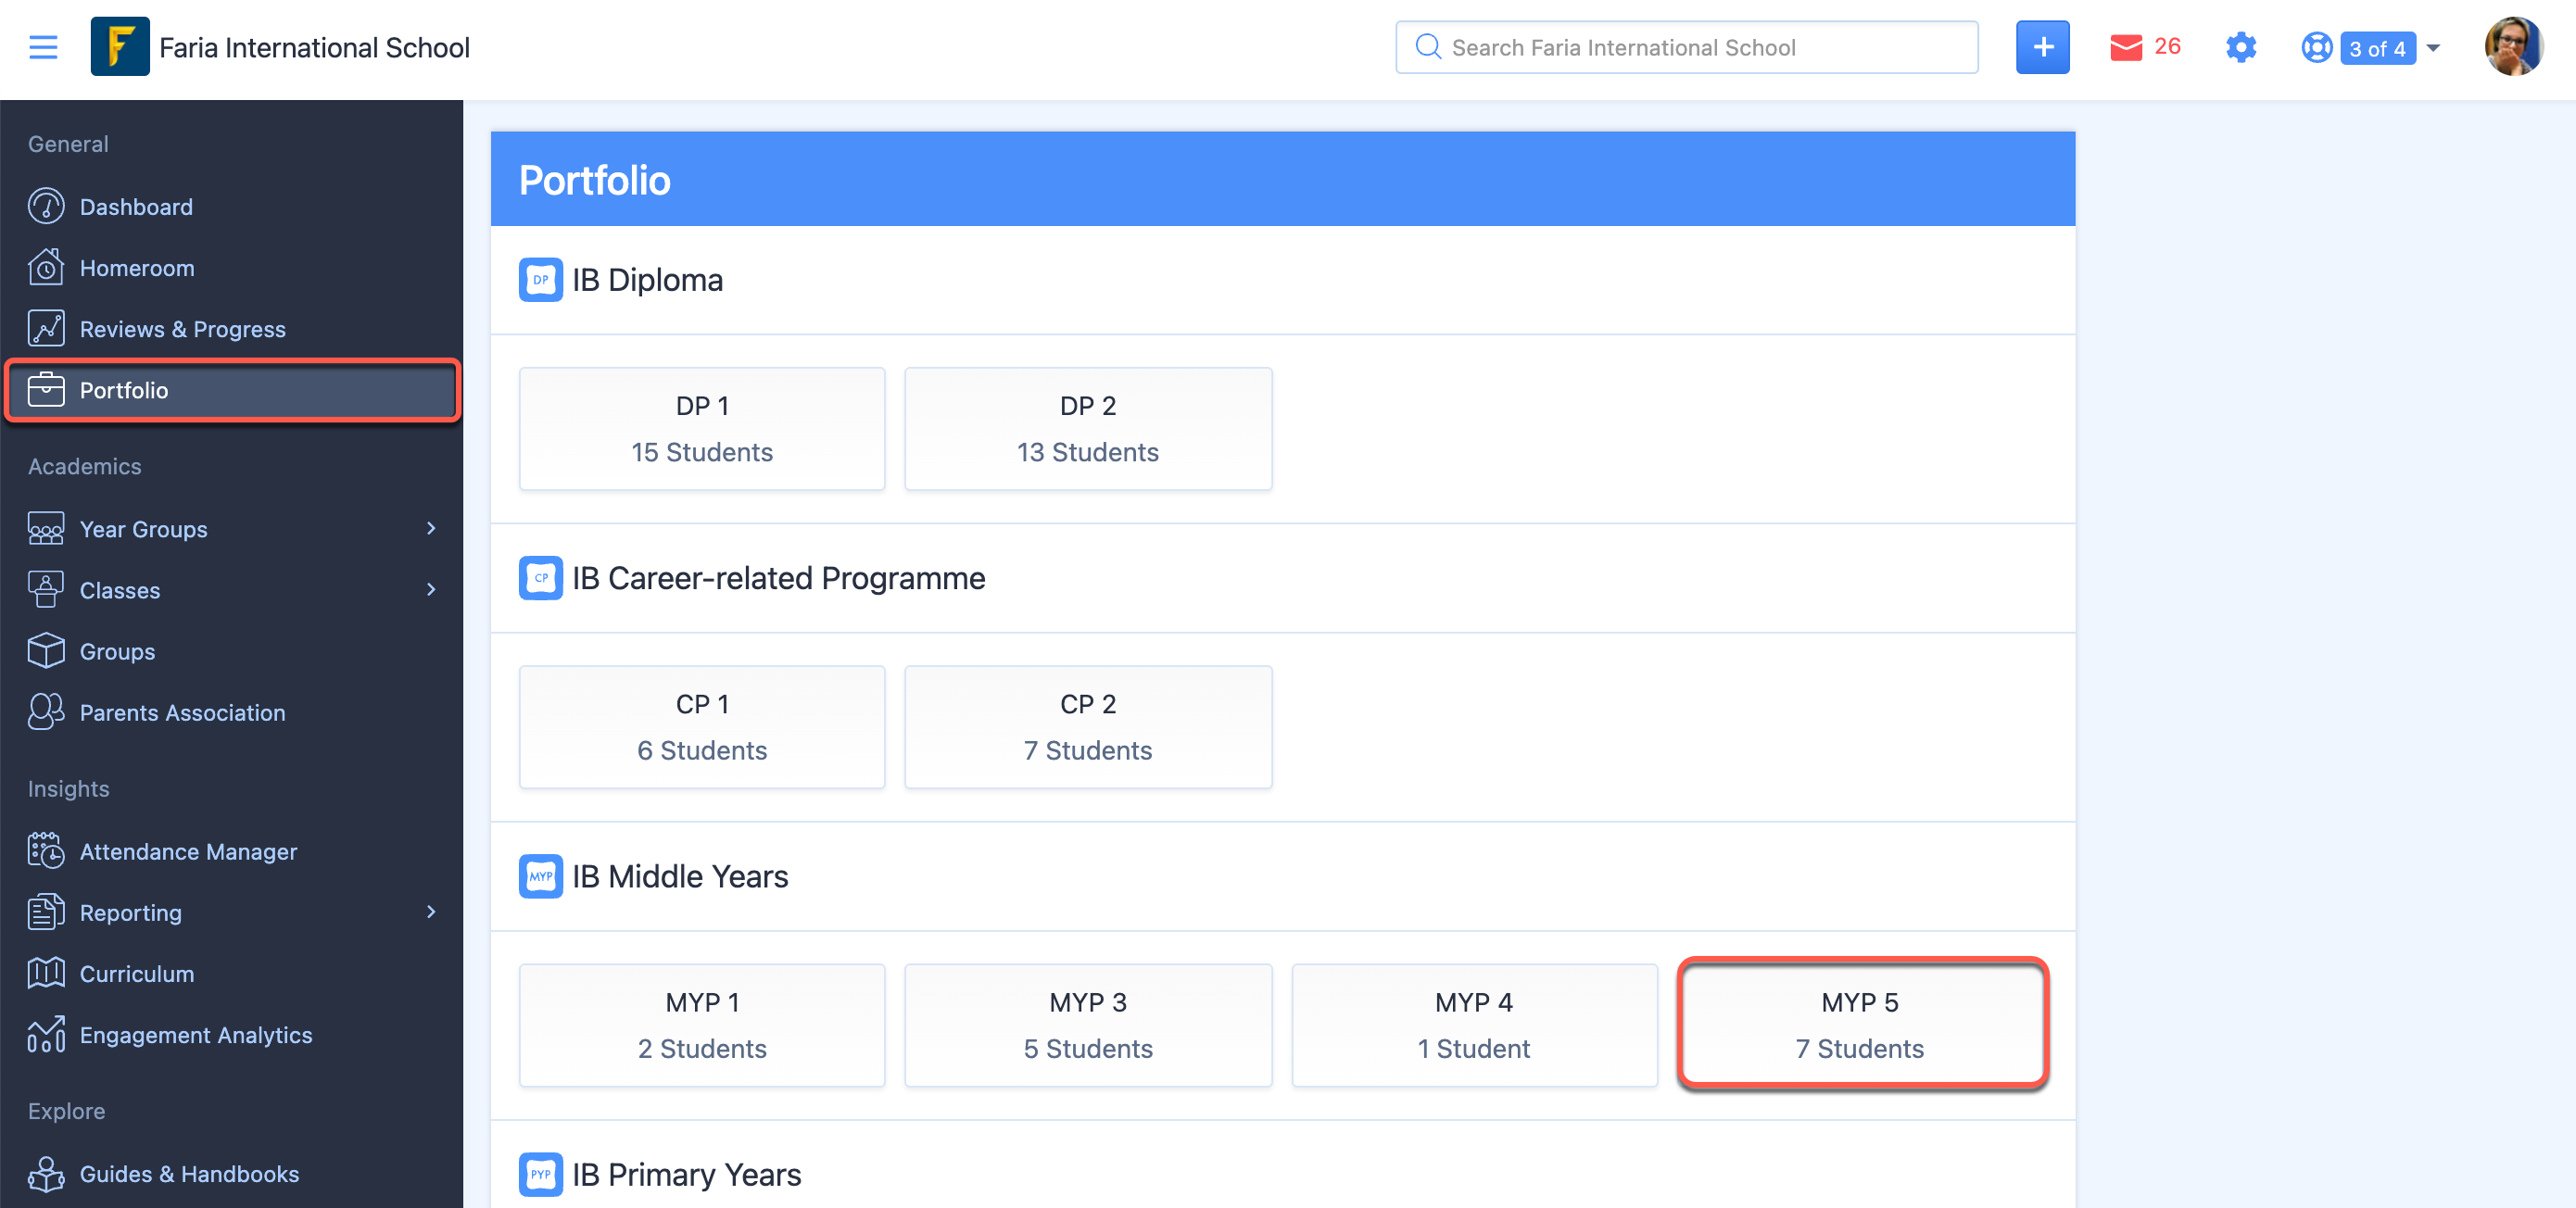Click the IB Diploma heading
2576x1208 pixels.
(x=647, y=280)
